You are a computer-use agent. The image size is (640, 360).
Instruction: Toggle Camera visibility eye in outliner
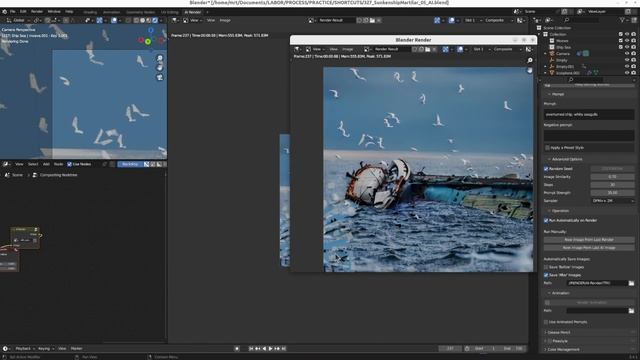click(627, 53)
